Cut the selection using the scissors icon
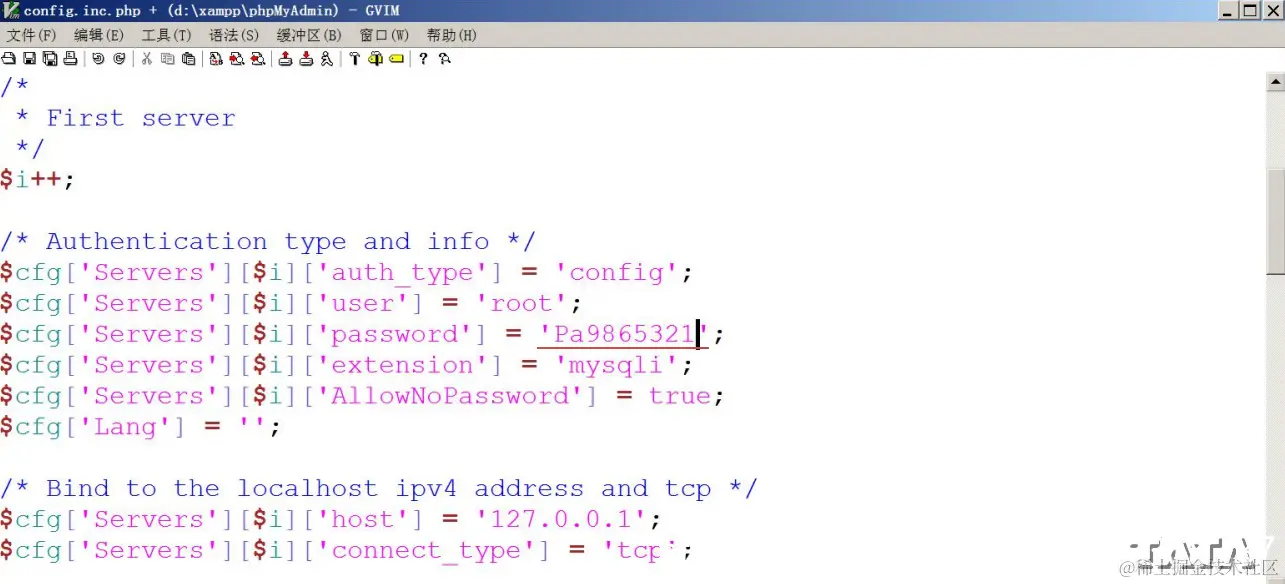 point(146,59)
